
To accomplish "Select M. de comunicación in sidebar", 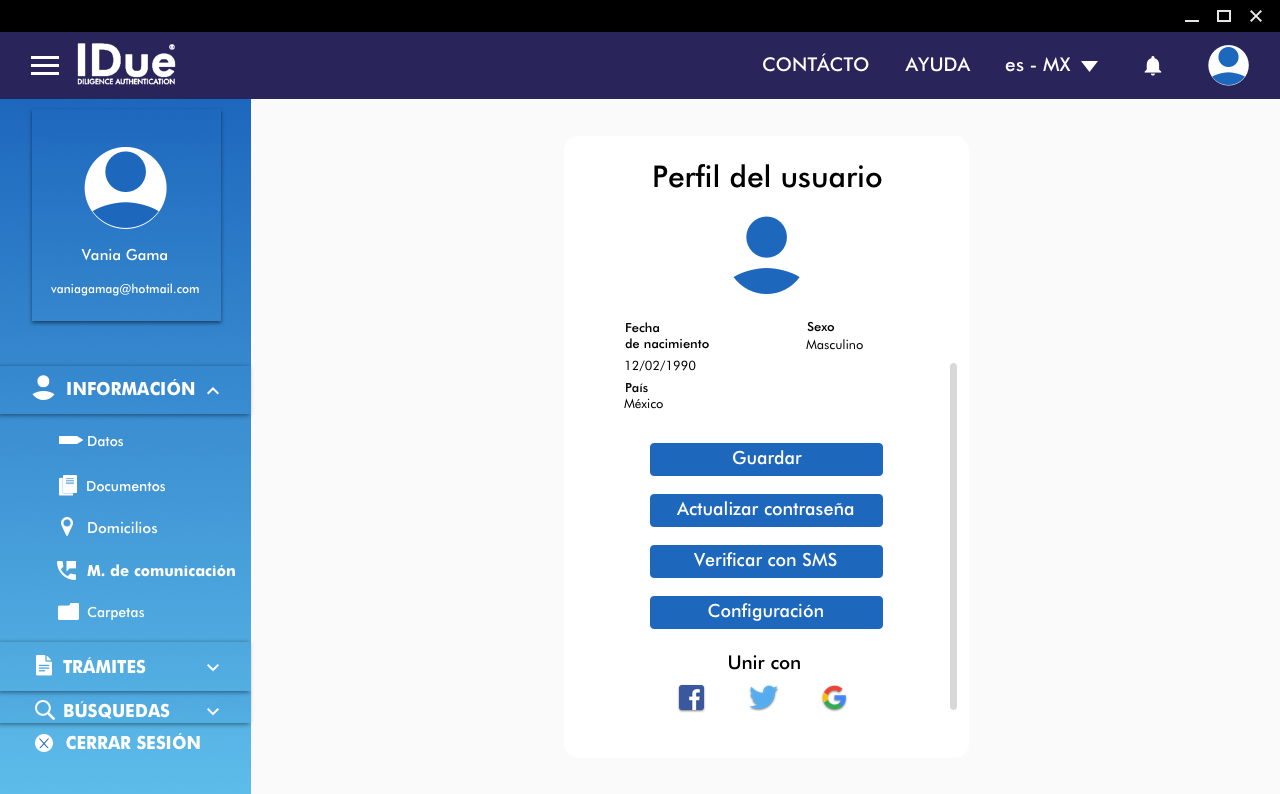I will (x=160, y=571).
